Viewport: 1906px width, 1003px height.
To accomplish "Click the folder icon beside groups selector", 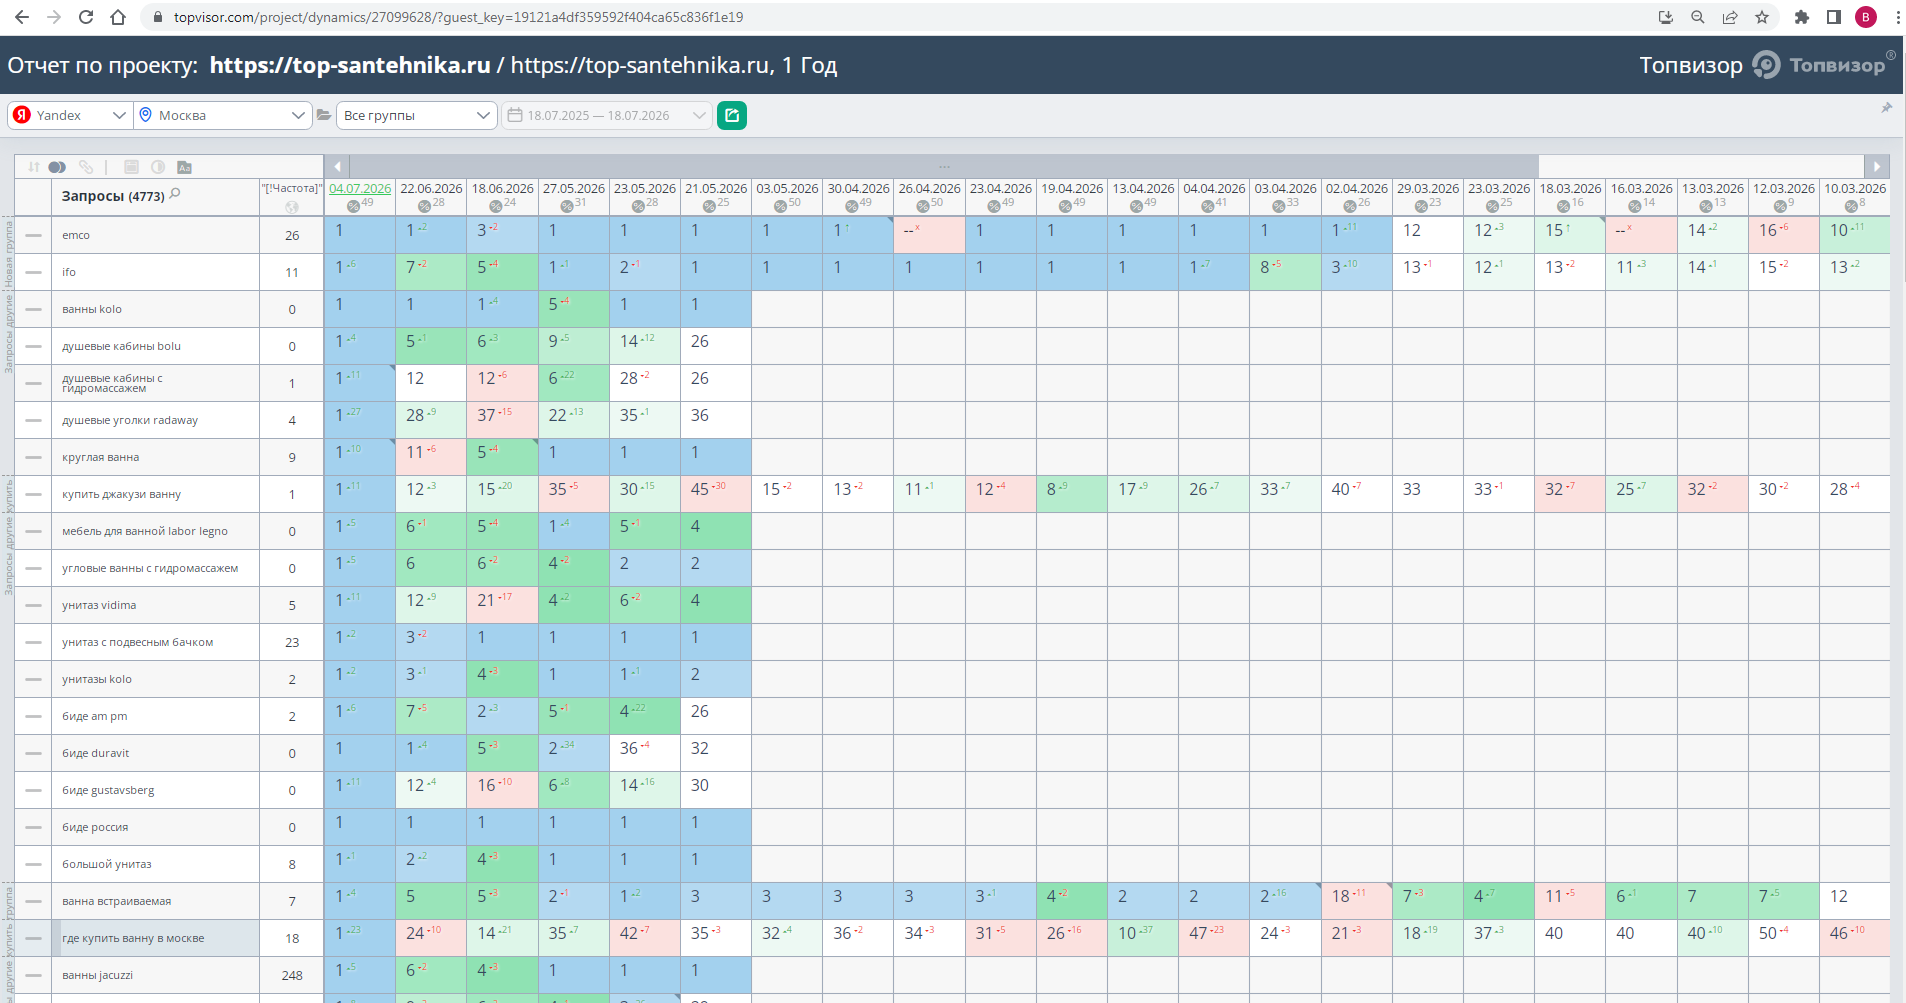I will tap(324, 115).
